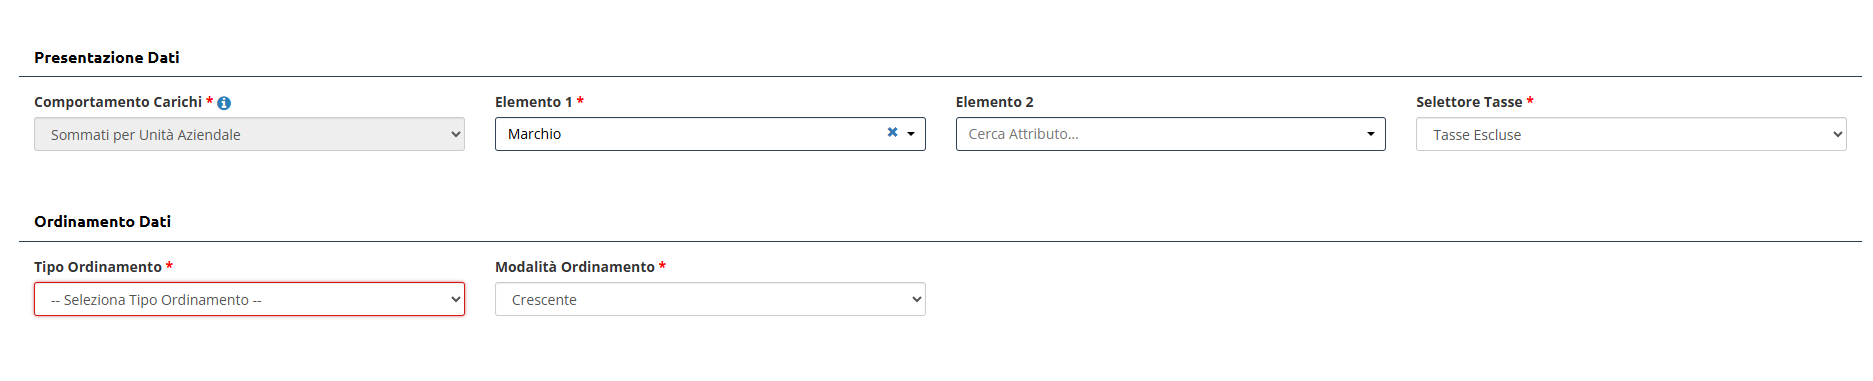Screen dimensions: 1873x381
Task: Focus the Cerca Attributo search field
Action: (1160, 134)
